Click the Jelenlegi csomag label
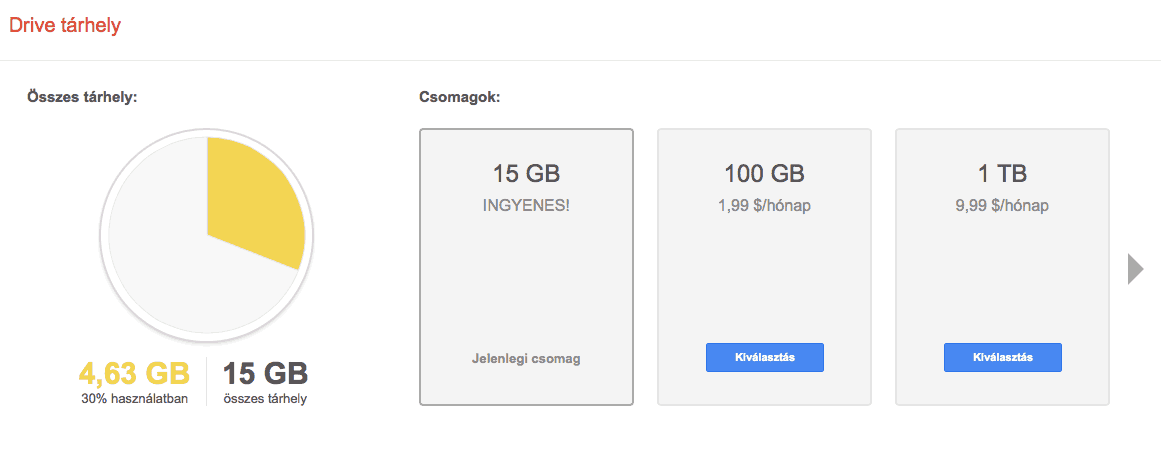Image resolution: width=1161 pixels, height=450 pixels. pos(526,359)
